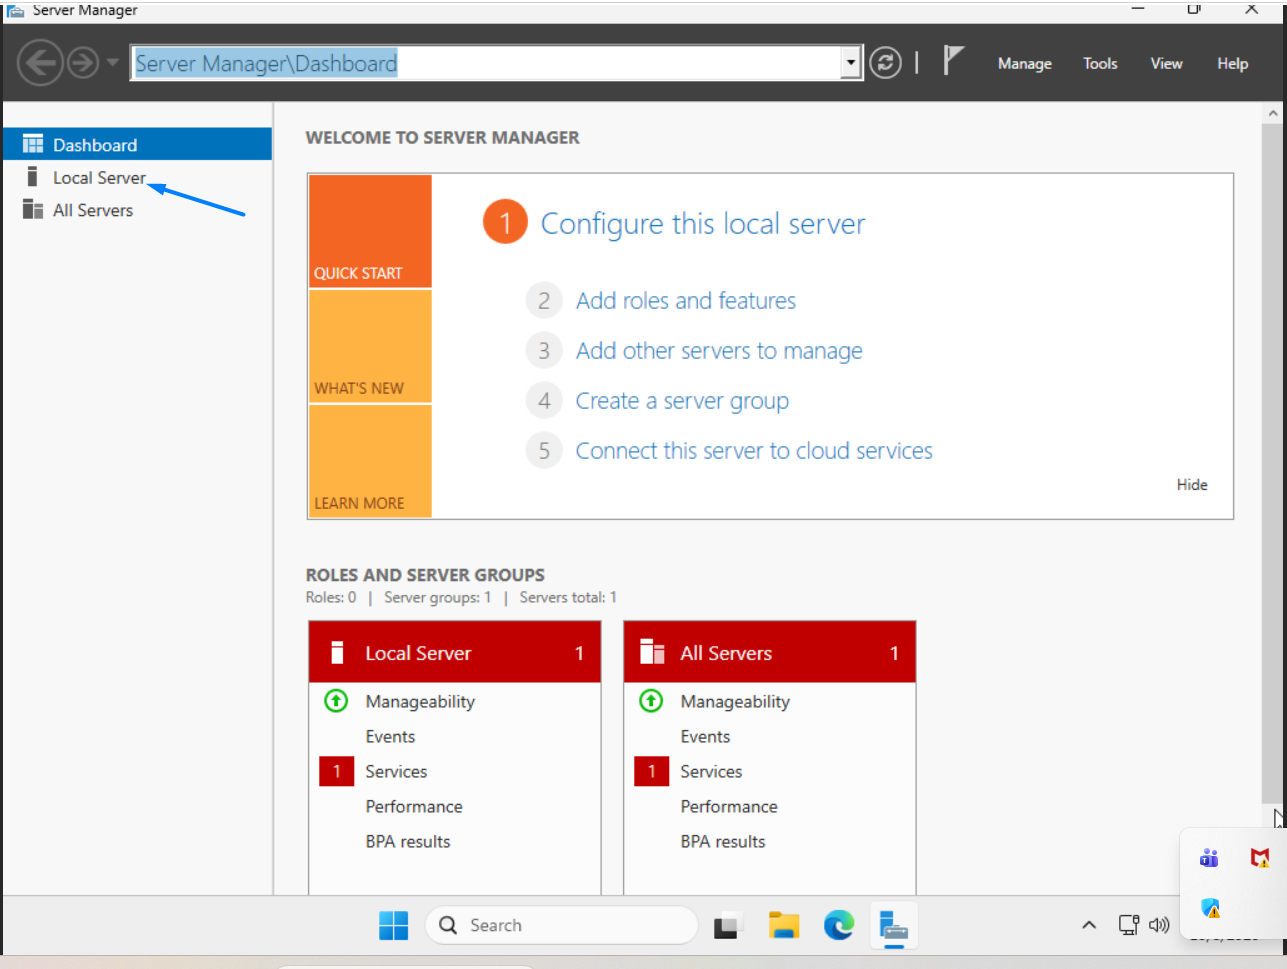Click Add roles and features link

(686, 300)
